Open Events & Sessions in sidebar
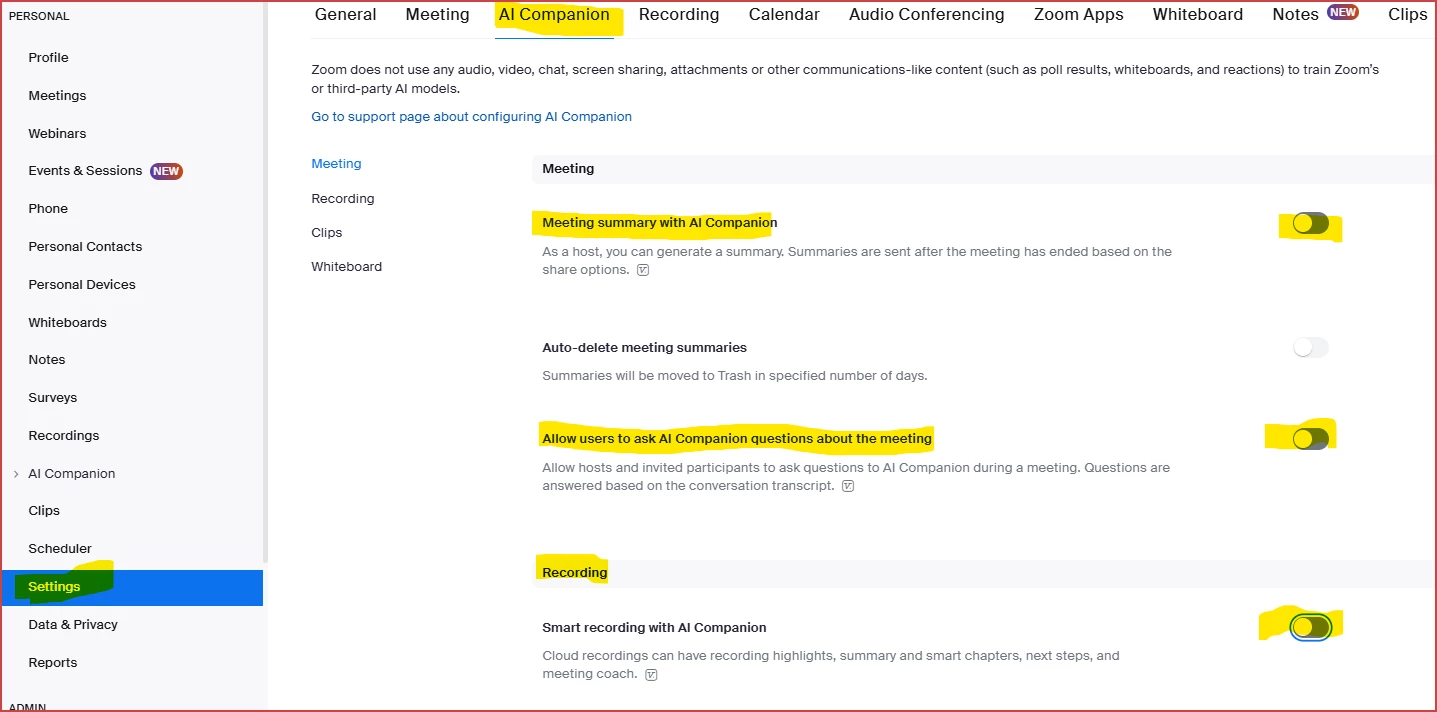1437x712 pixels. 85,171
